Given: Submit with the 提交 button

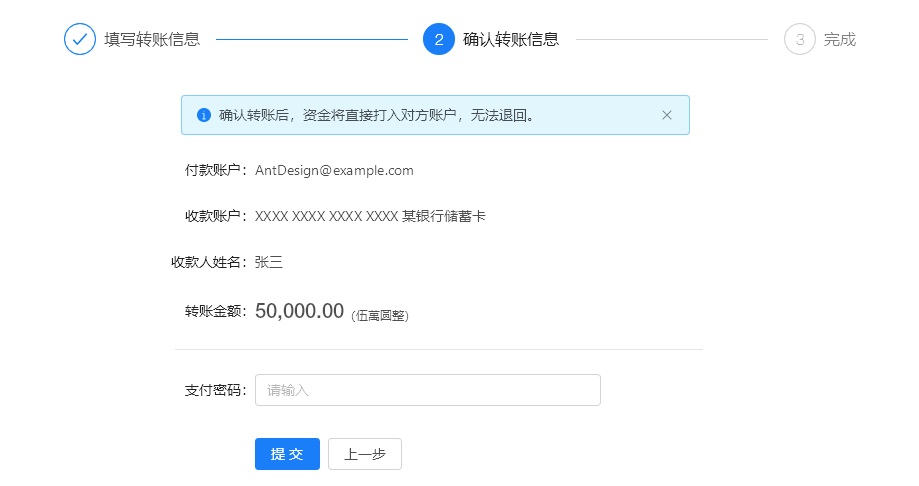Looking at the screenshot, I should click(x=287, y=454).
